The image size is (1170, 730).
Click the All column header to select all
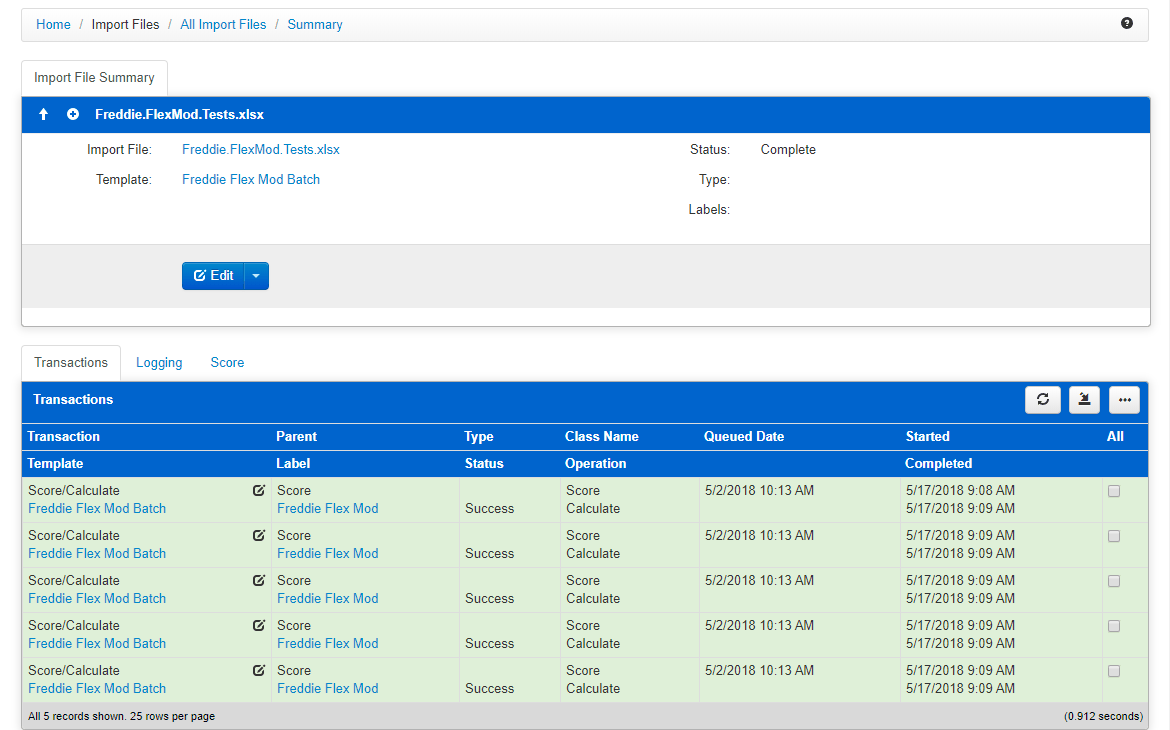point(1115,437)
